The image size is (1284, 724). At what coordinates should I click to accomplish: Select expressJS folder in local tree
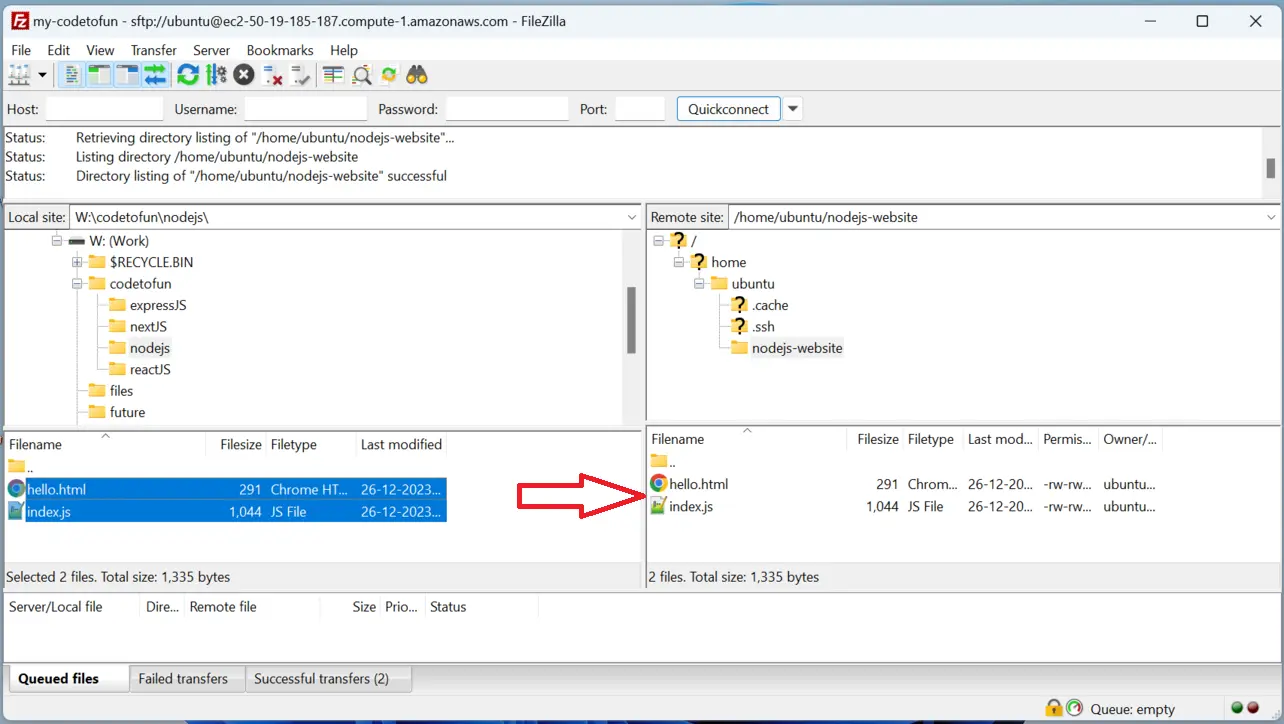coord(158,305)
